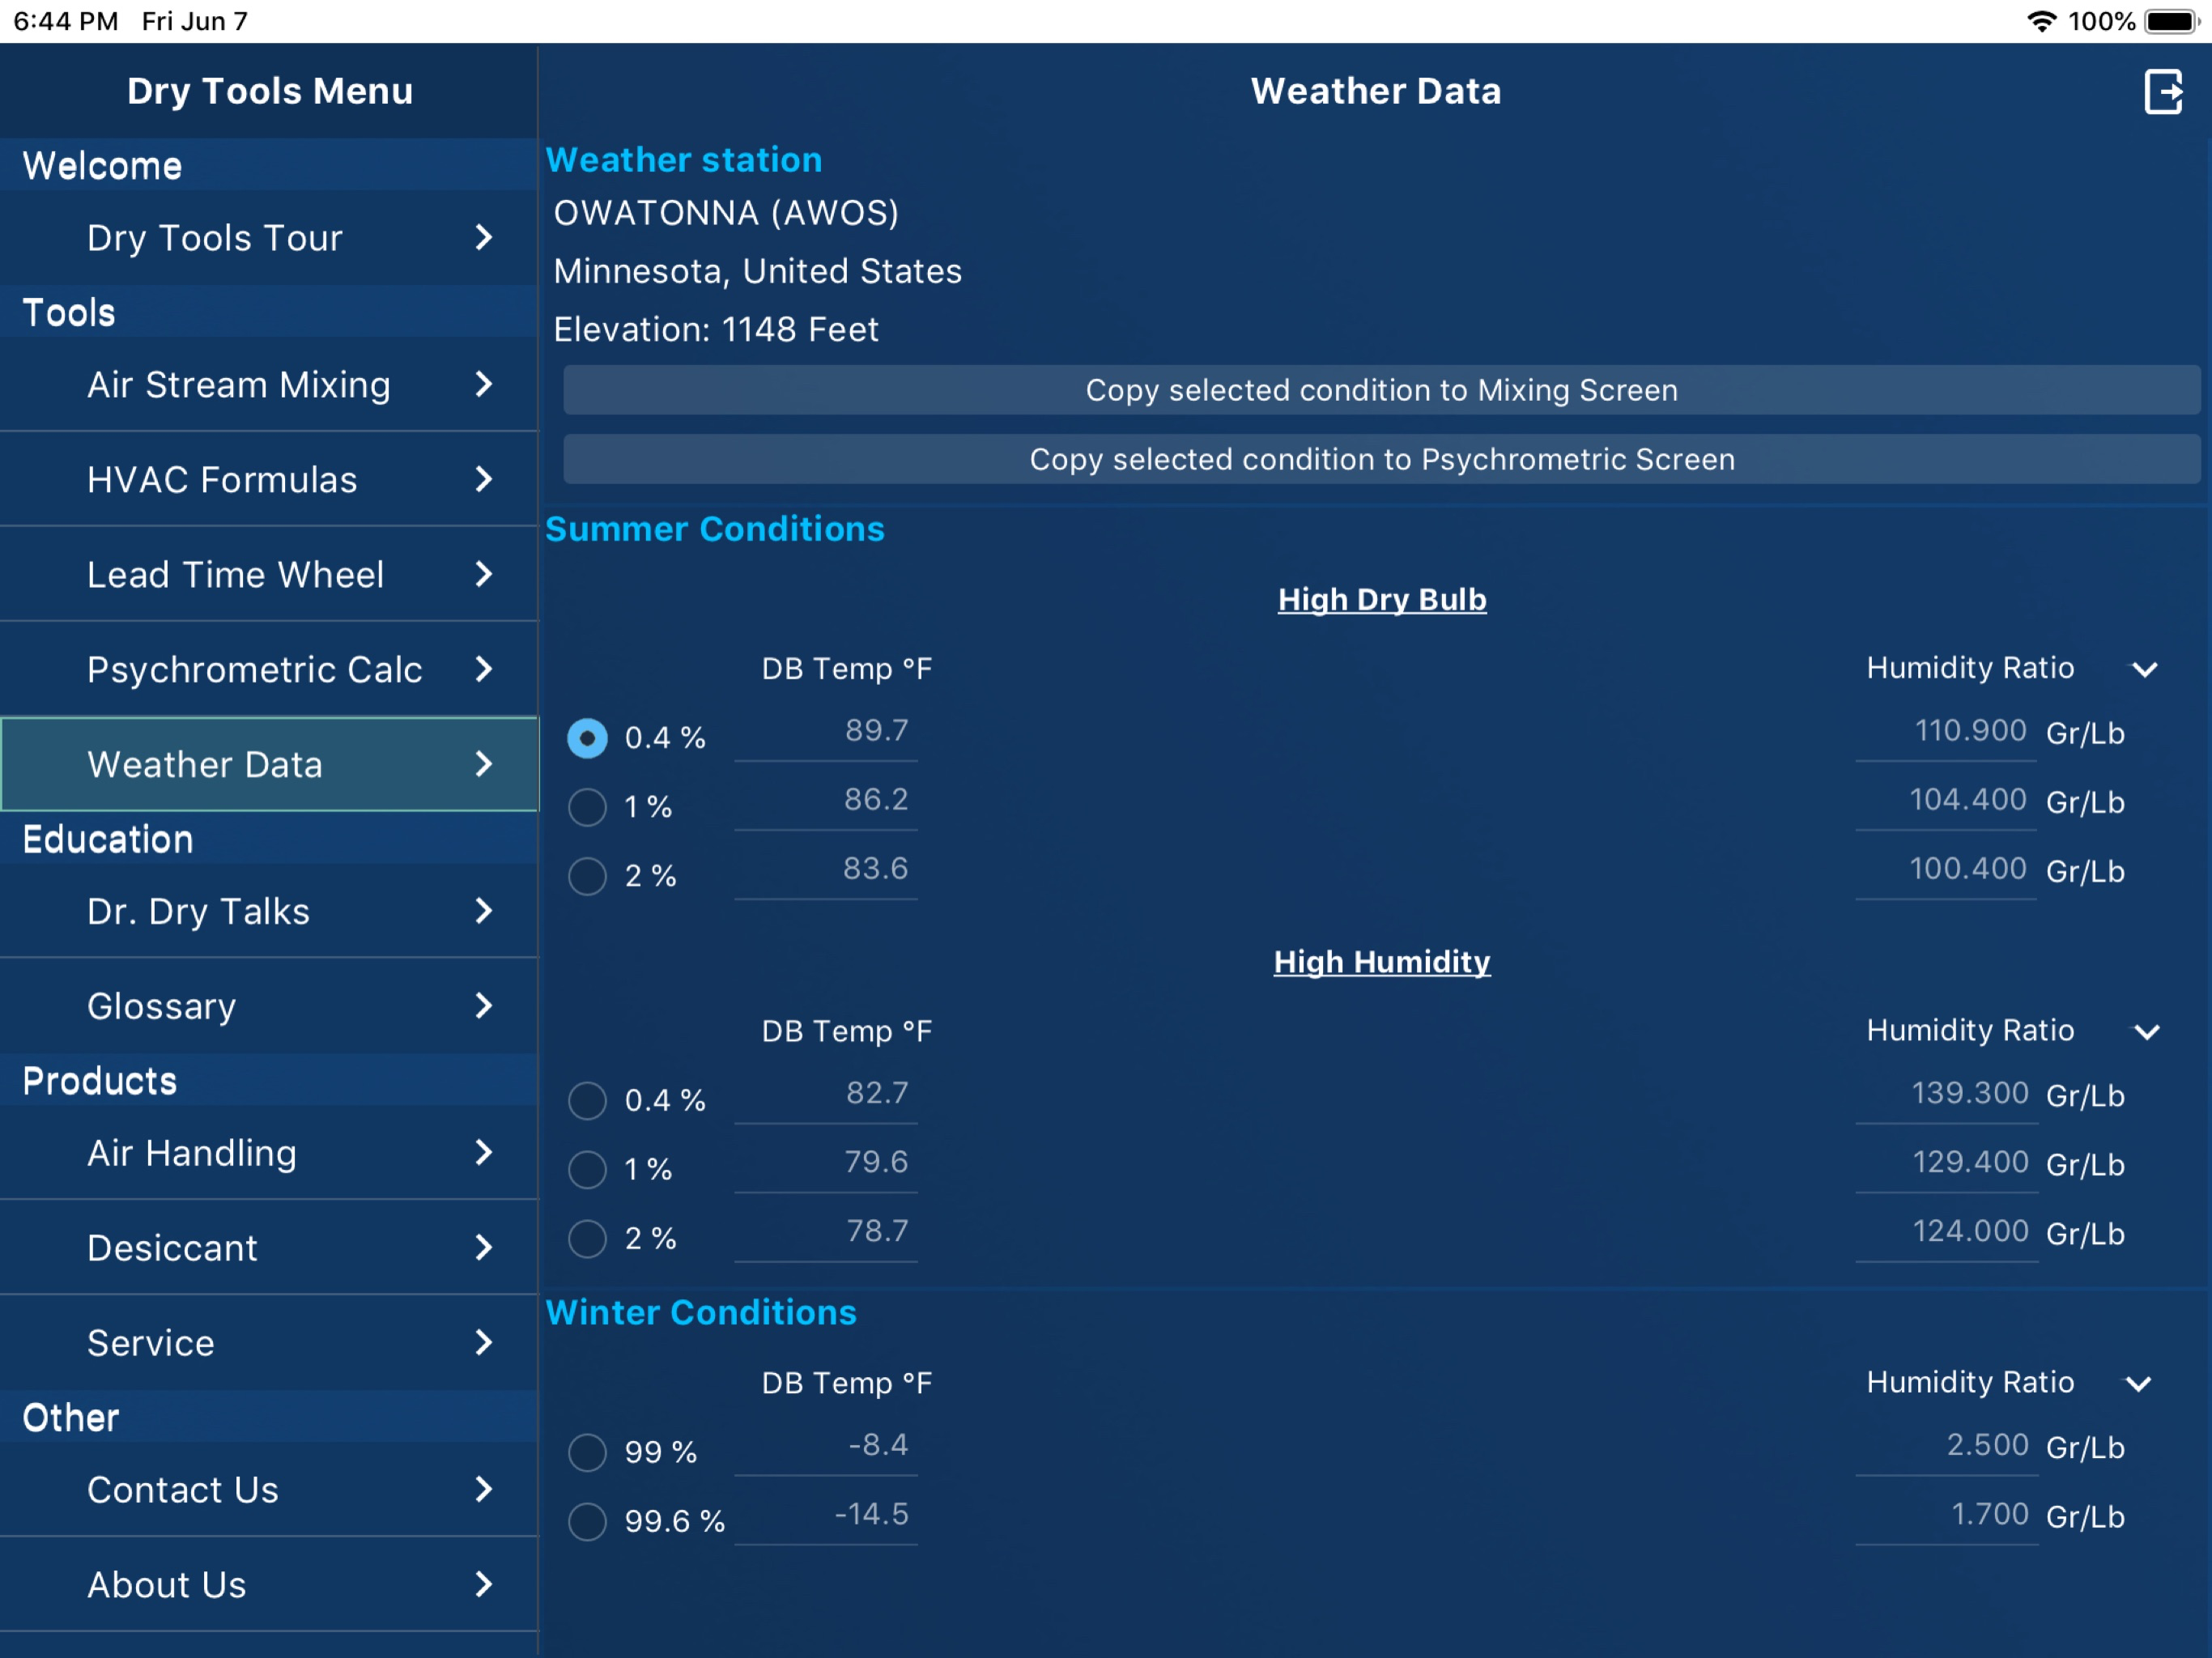Tap the chevron arrow next to Glossary
2212x1658 pixels.
click(x=484, y=1006)
